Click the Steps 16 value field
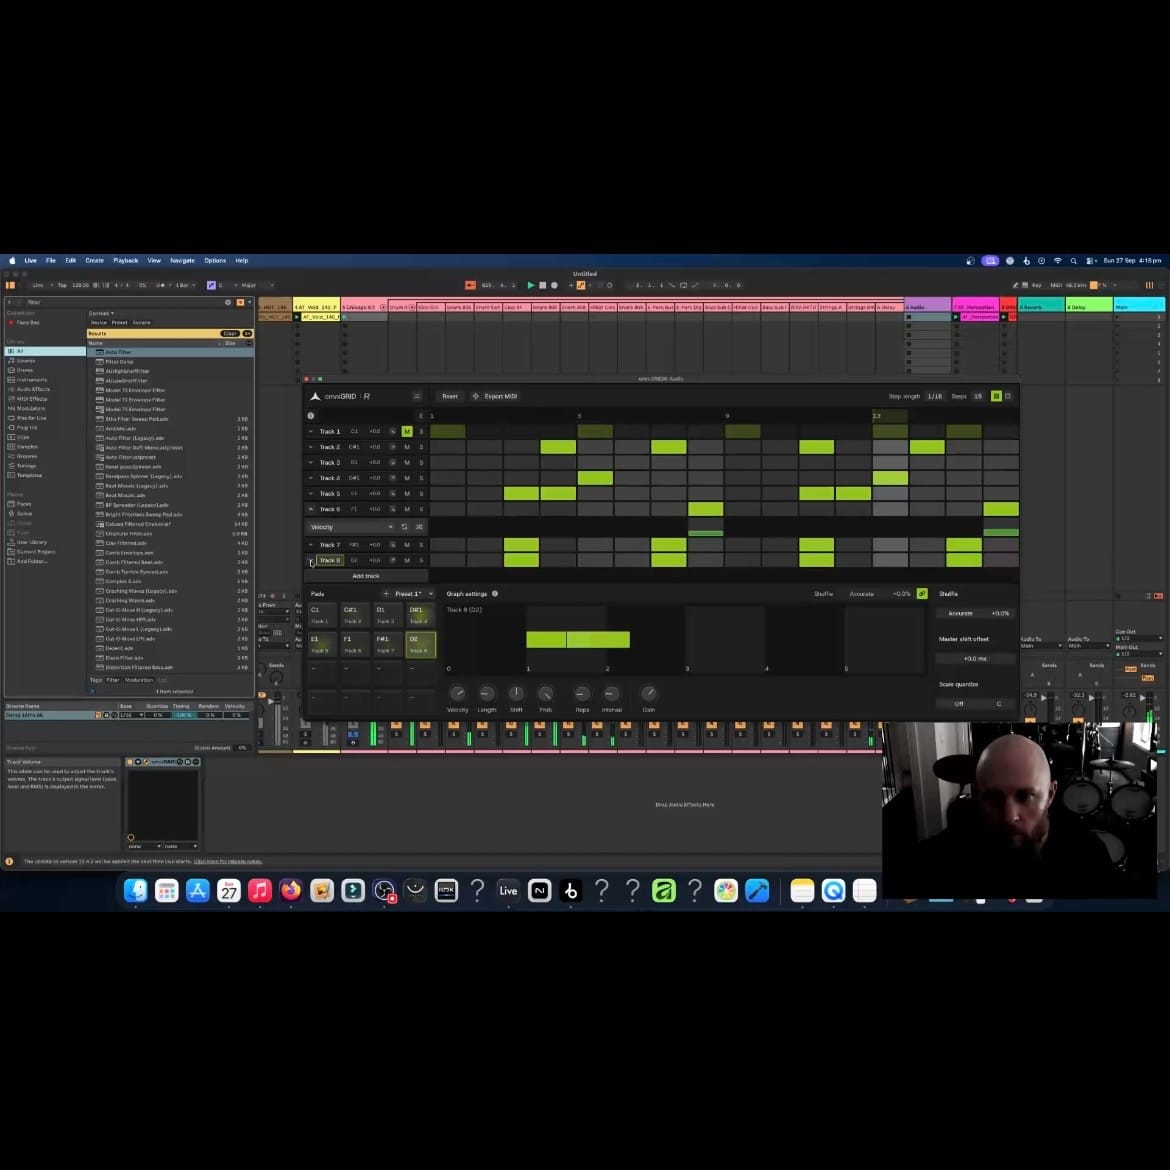1170x1170 pixels. 977,396
